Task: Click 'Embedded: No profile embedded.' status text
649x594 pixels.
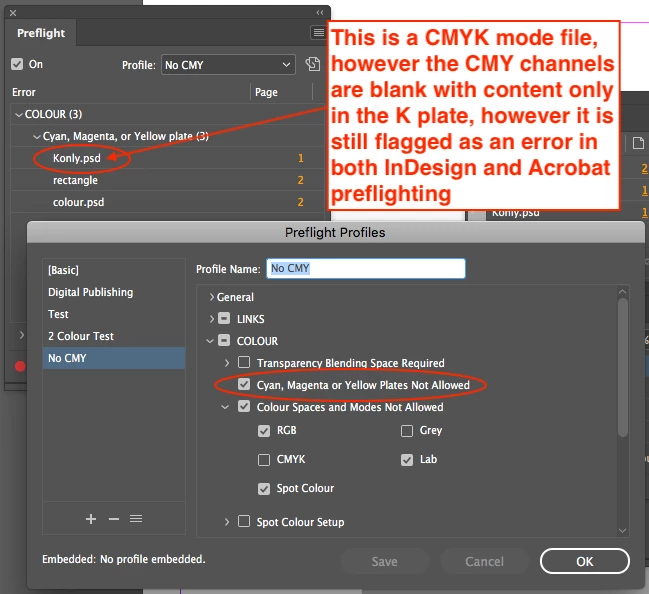Action: [124, 559]
